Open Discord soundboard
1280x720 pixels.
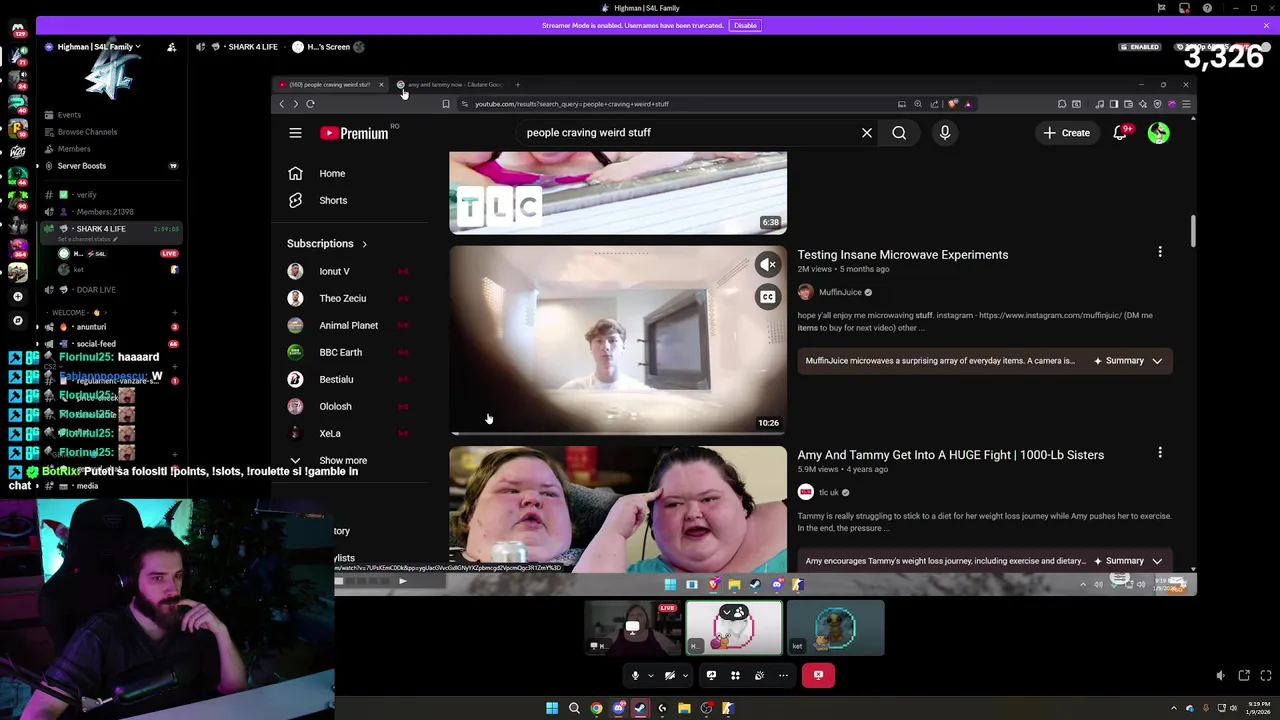(x=759, y=676)
